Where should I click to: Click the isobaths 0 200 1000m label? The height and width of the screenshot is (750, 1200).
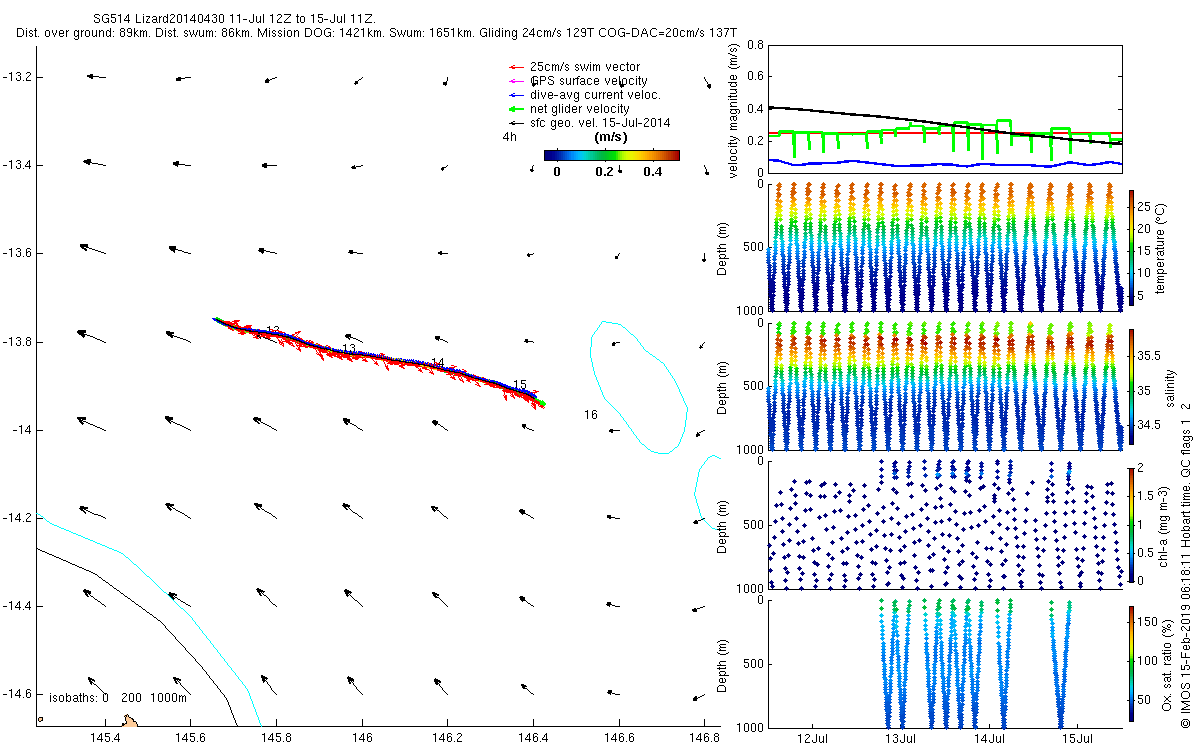(118, 698)
